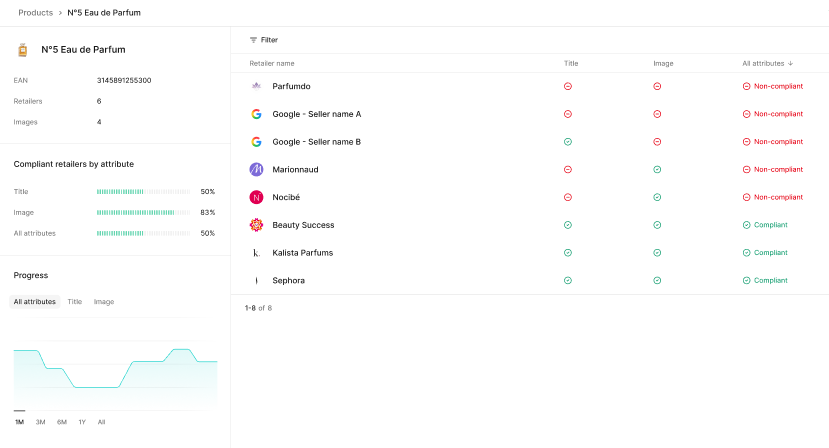This screenshot has height=448, width=829.
Task: Click Parfumdo's red title status icon
Action: coord(568,86)
